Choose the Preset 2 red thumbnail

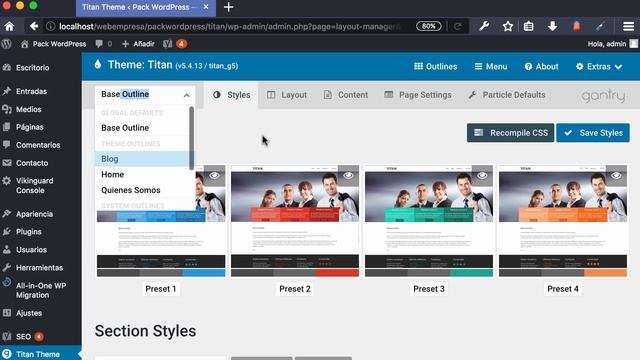tap(295, 221)
